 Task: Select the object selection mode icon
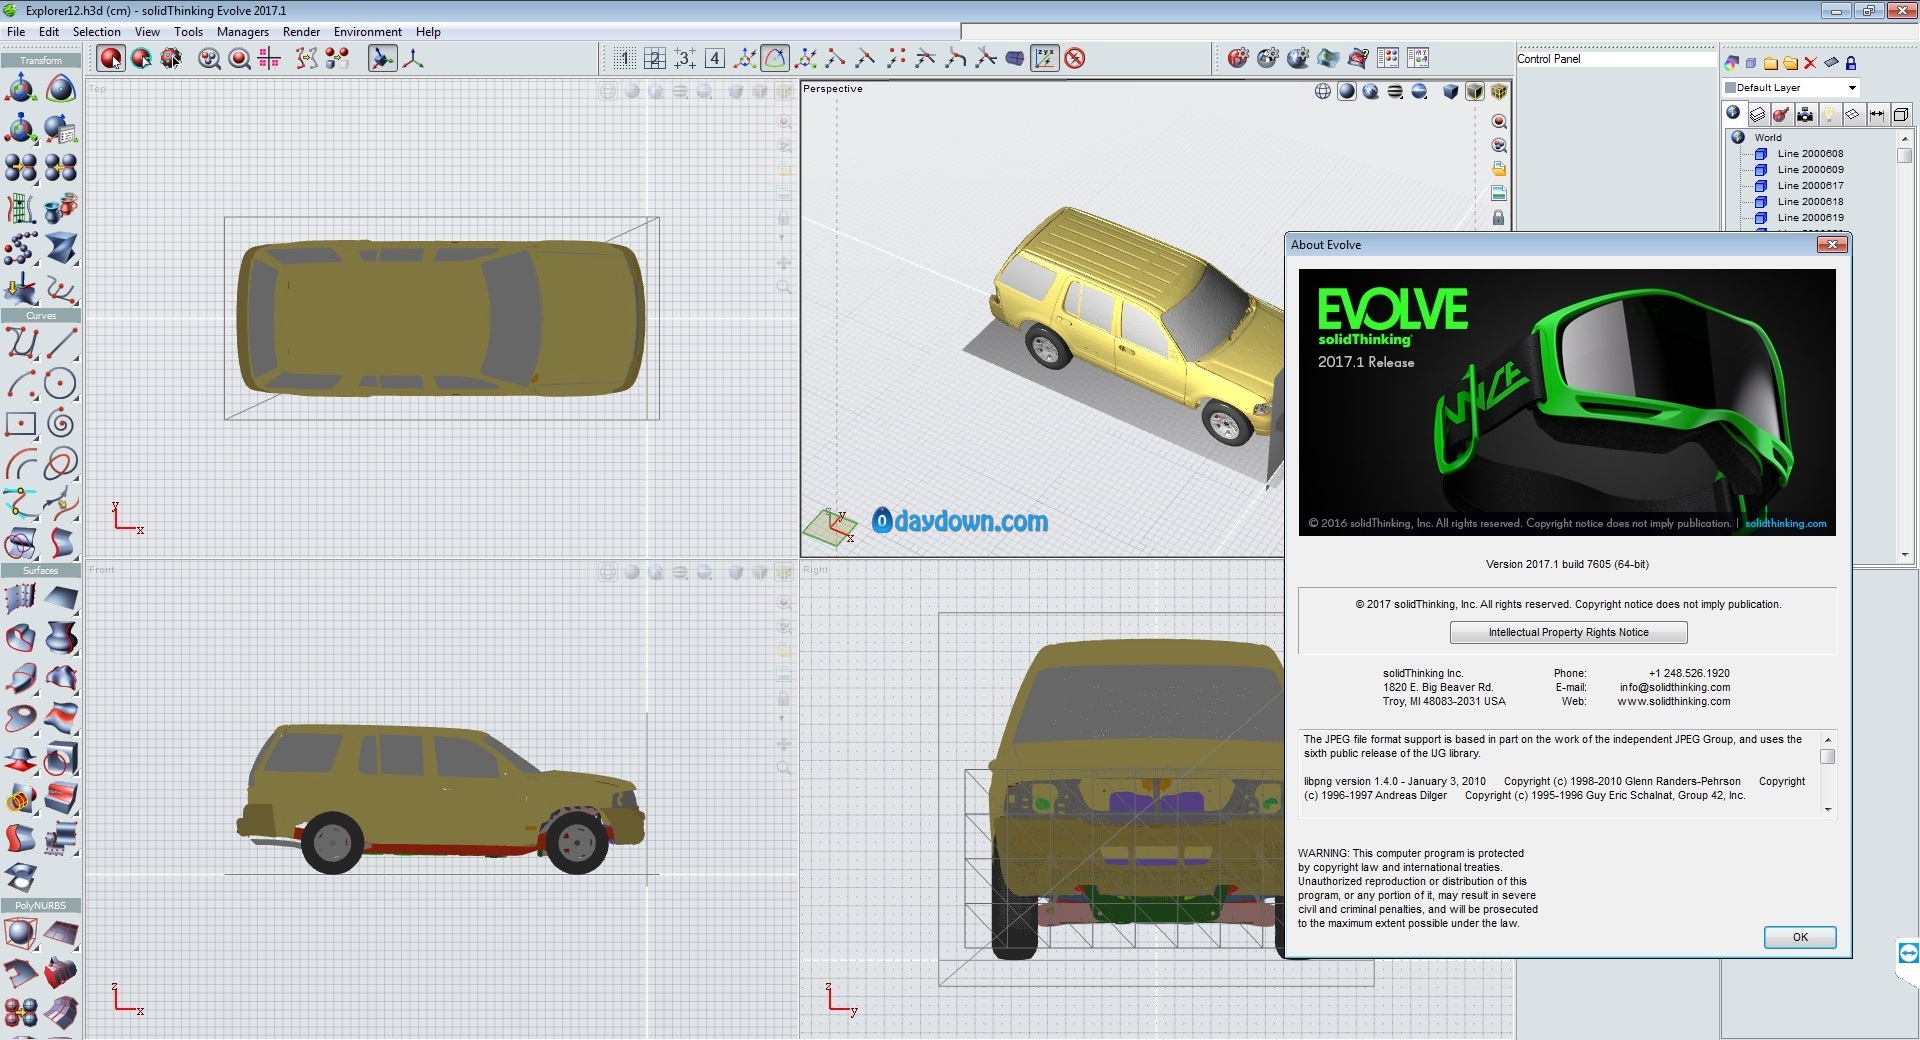(111, 59)
